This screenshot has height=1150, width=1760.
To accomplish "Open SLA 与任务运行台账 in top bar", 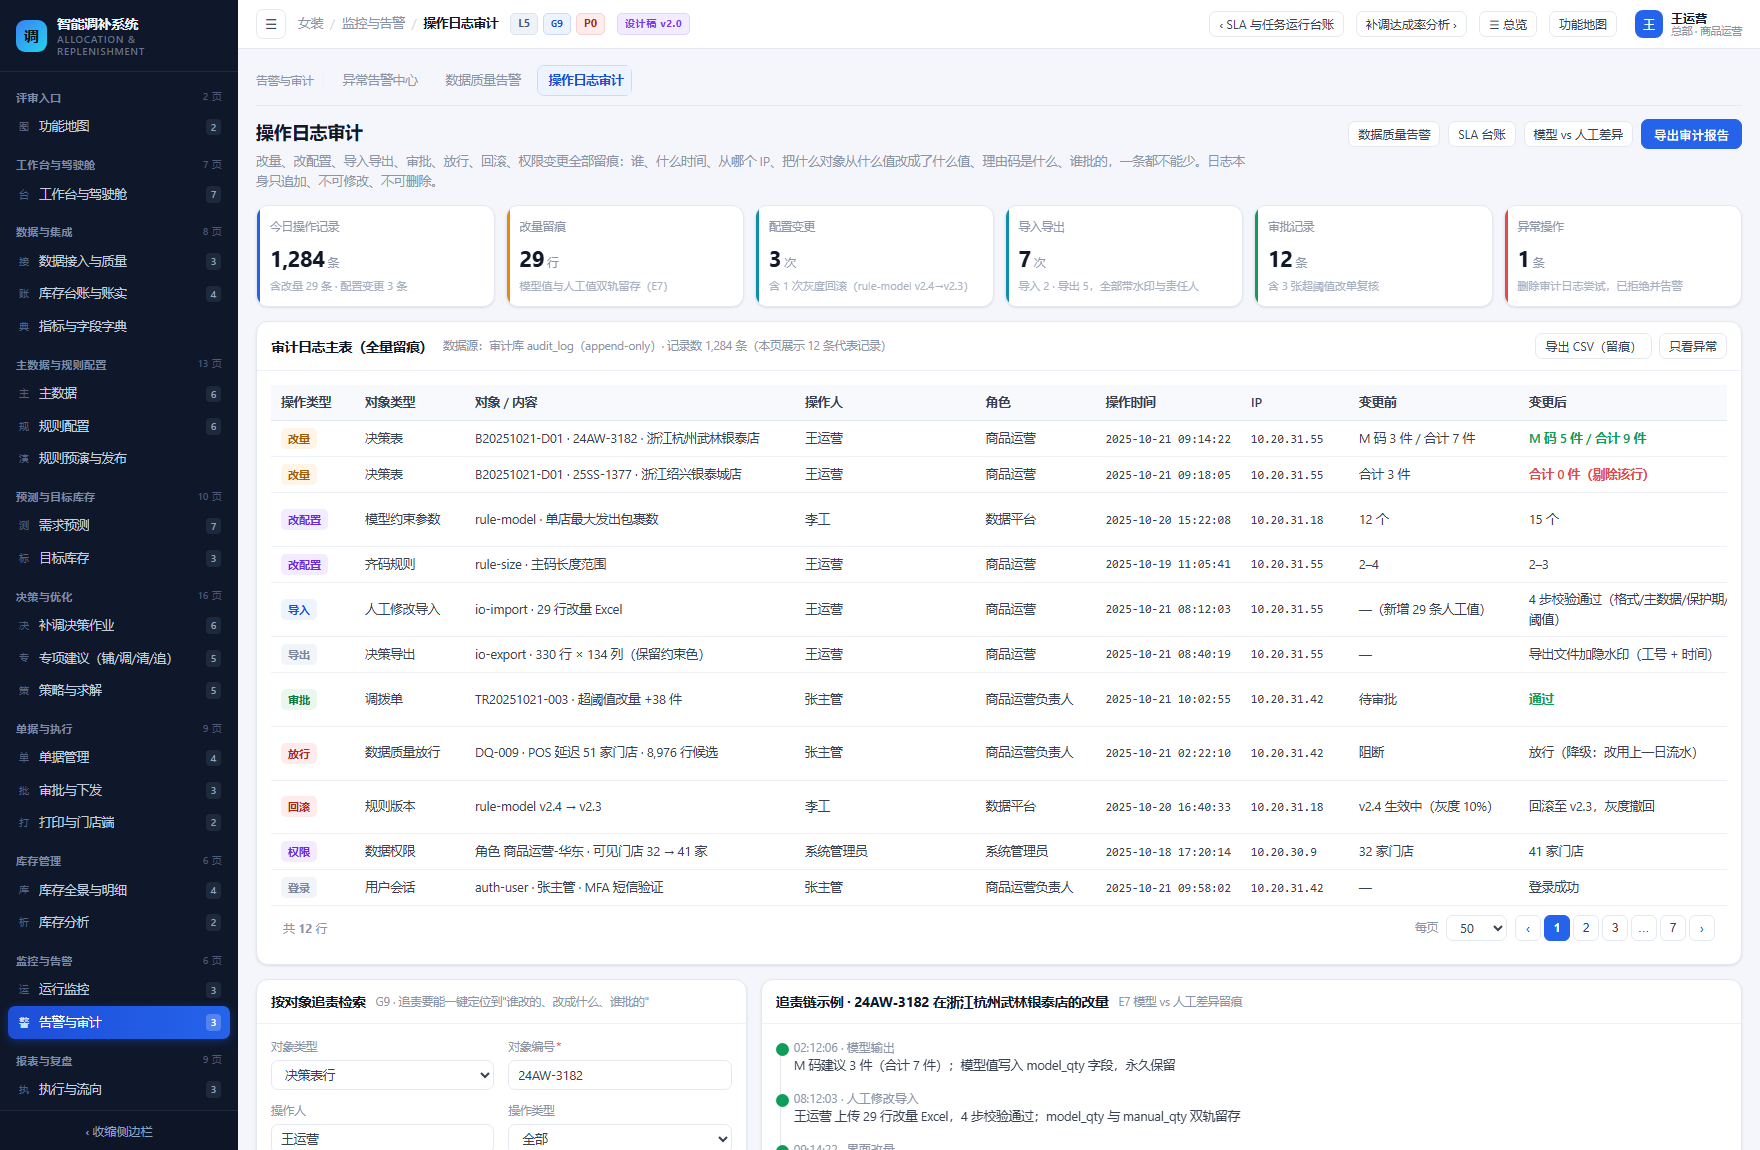I will click(x=1277, y=24).
